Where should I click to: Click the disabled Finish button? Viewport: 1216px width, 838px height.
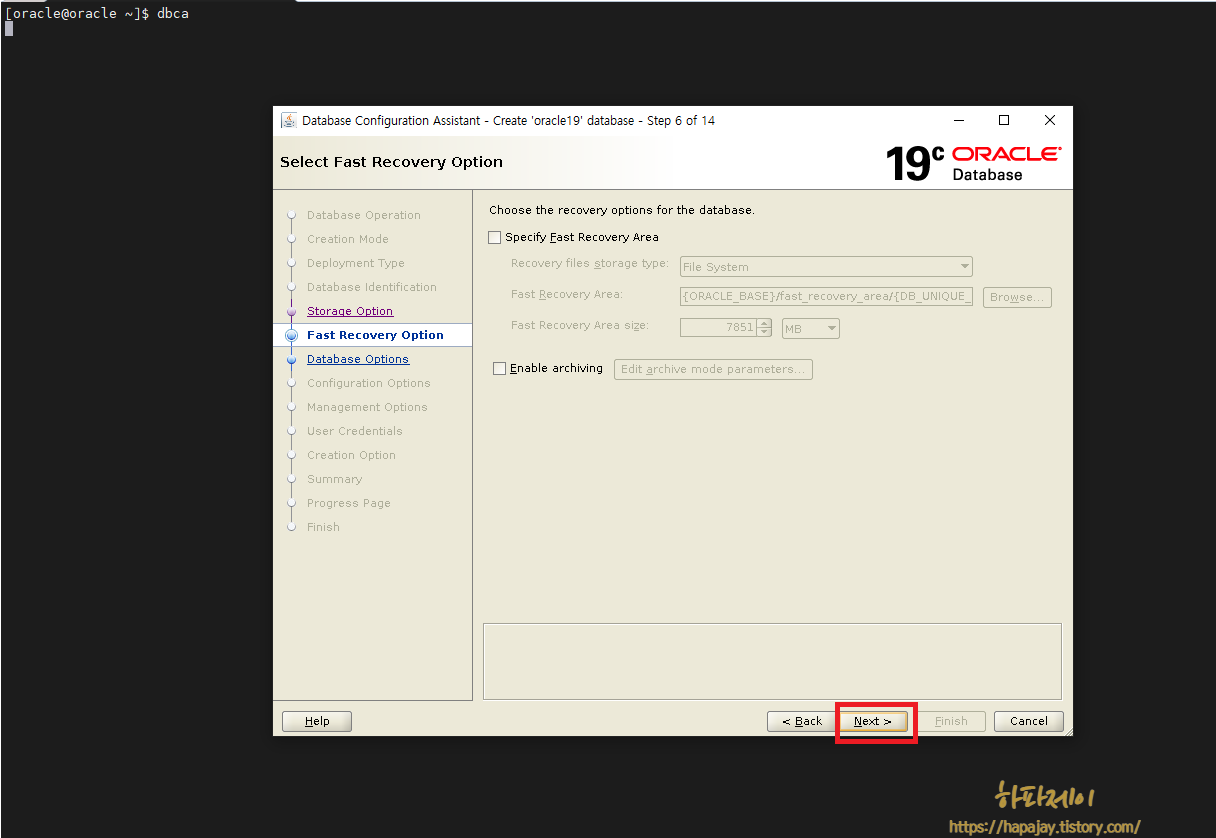[951, 721]
